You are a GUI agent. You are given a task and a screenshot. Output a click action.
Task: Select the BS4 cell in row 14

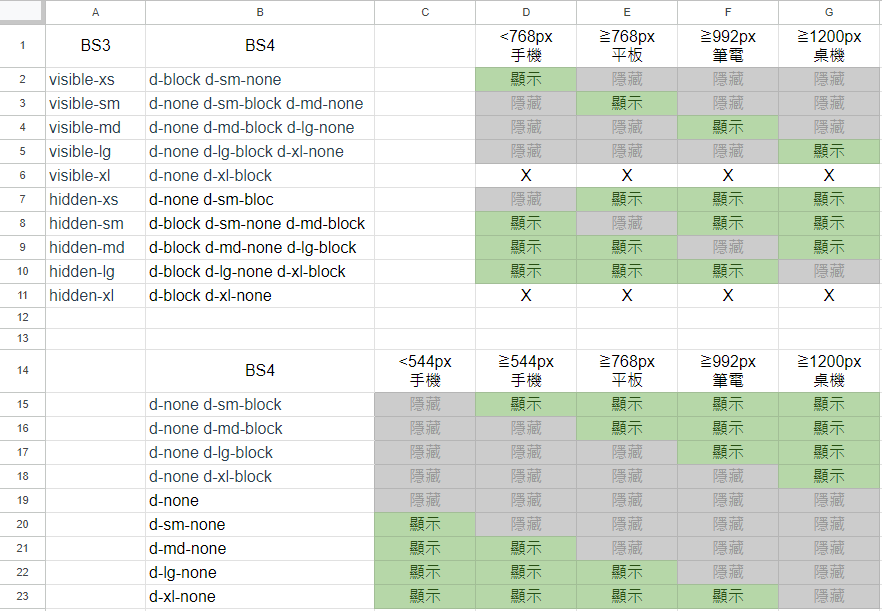[260, 370]
